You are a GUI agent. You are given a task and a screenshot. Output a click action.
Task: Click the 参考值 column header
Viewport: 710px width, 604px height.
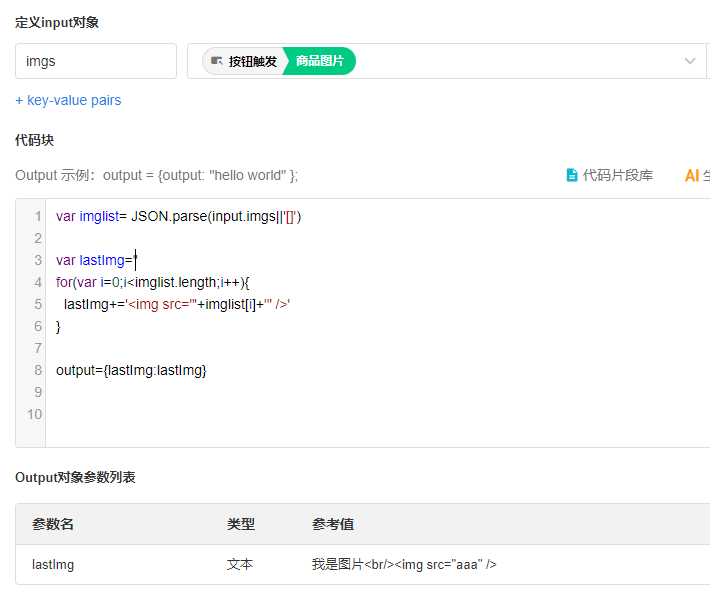pyautogui.click(x=333, y=524)
